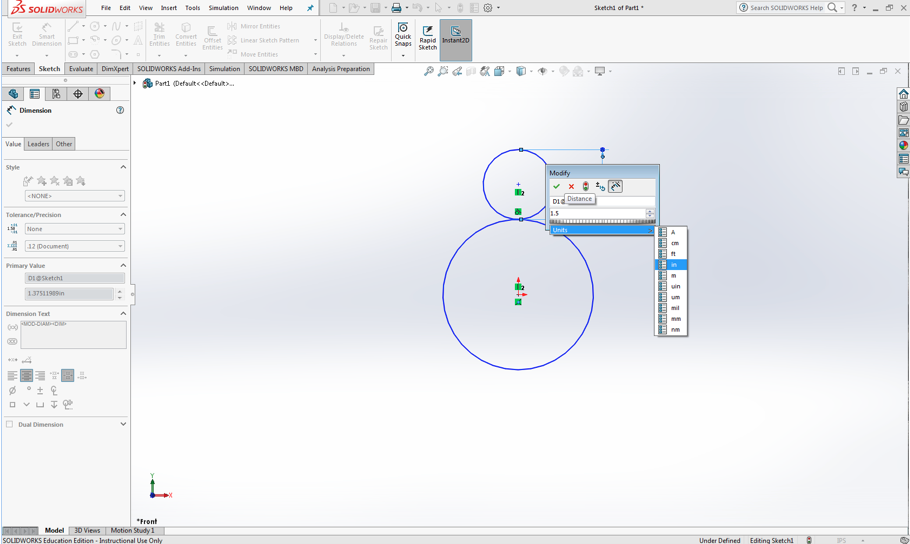Click the Quick Snaps icon
Image resolution: width=910 pixels, height=544 pixels.
(x=402, y=37)
